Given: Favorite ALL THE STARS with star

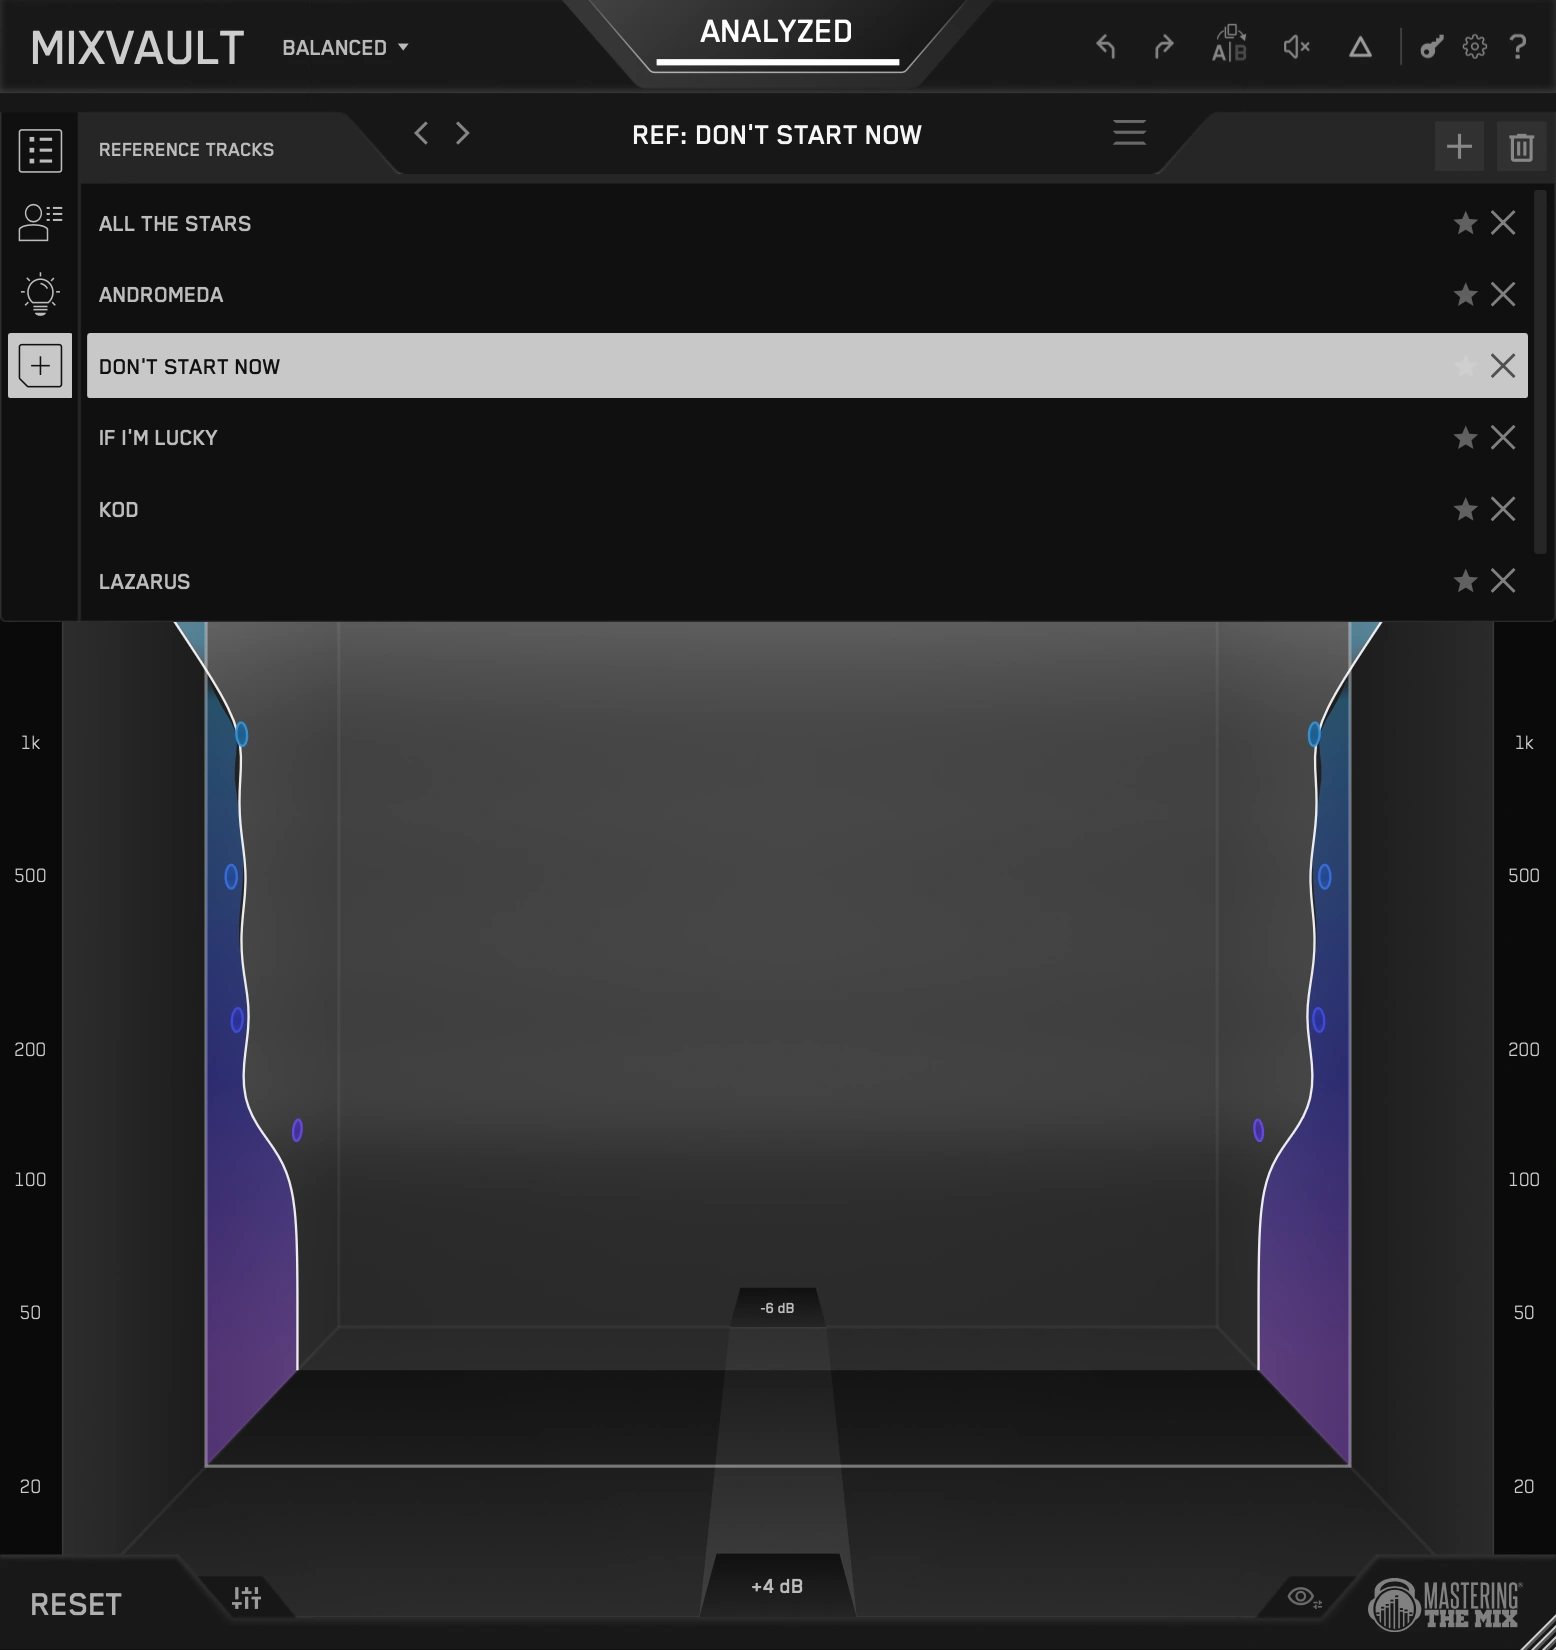Looking at the screenshot, I should (x=1465, y=223).
